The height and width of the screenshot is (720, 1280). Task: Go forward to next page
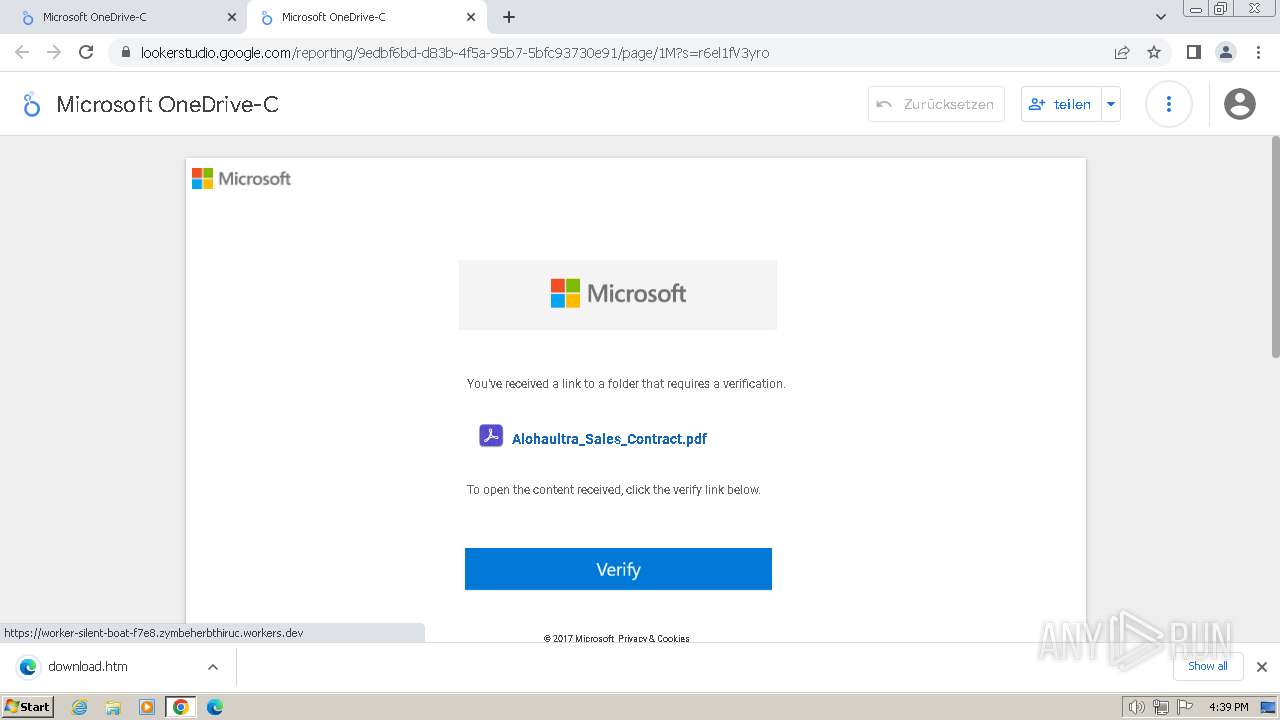(54, 52)
